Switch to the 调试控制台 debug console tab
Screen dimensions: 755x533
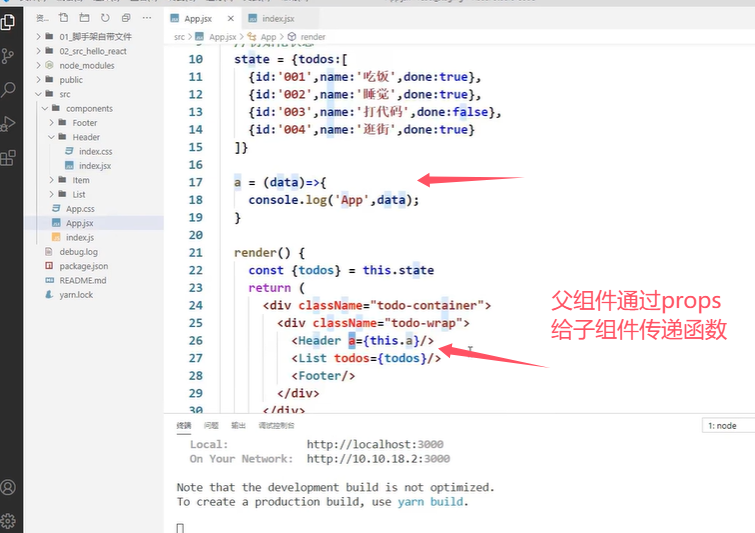tap(276, 426)
